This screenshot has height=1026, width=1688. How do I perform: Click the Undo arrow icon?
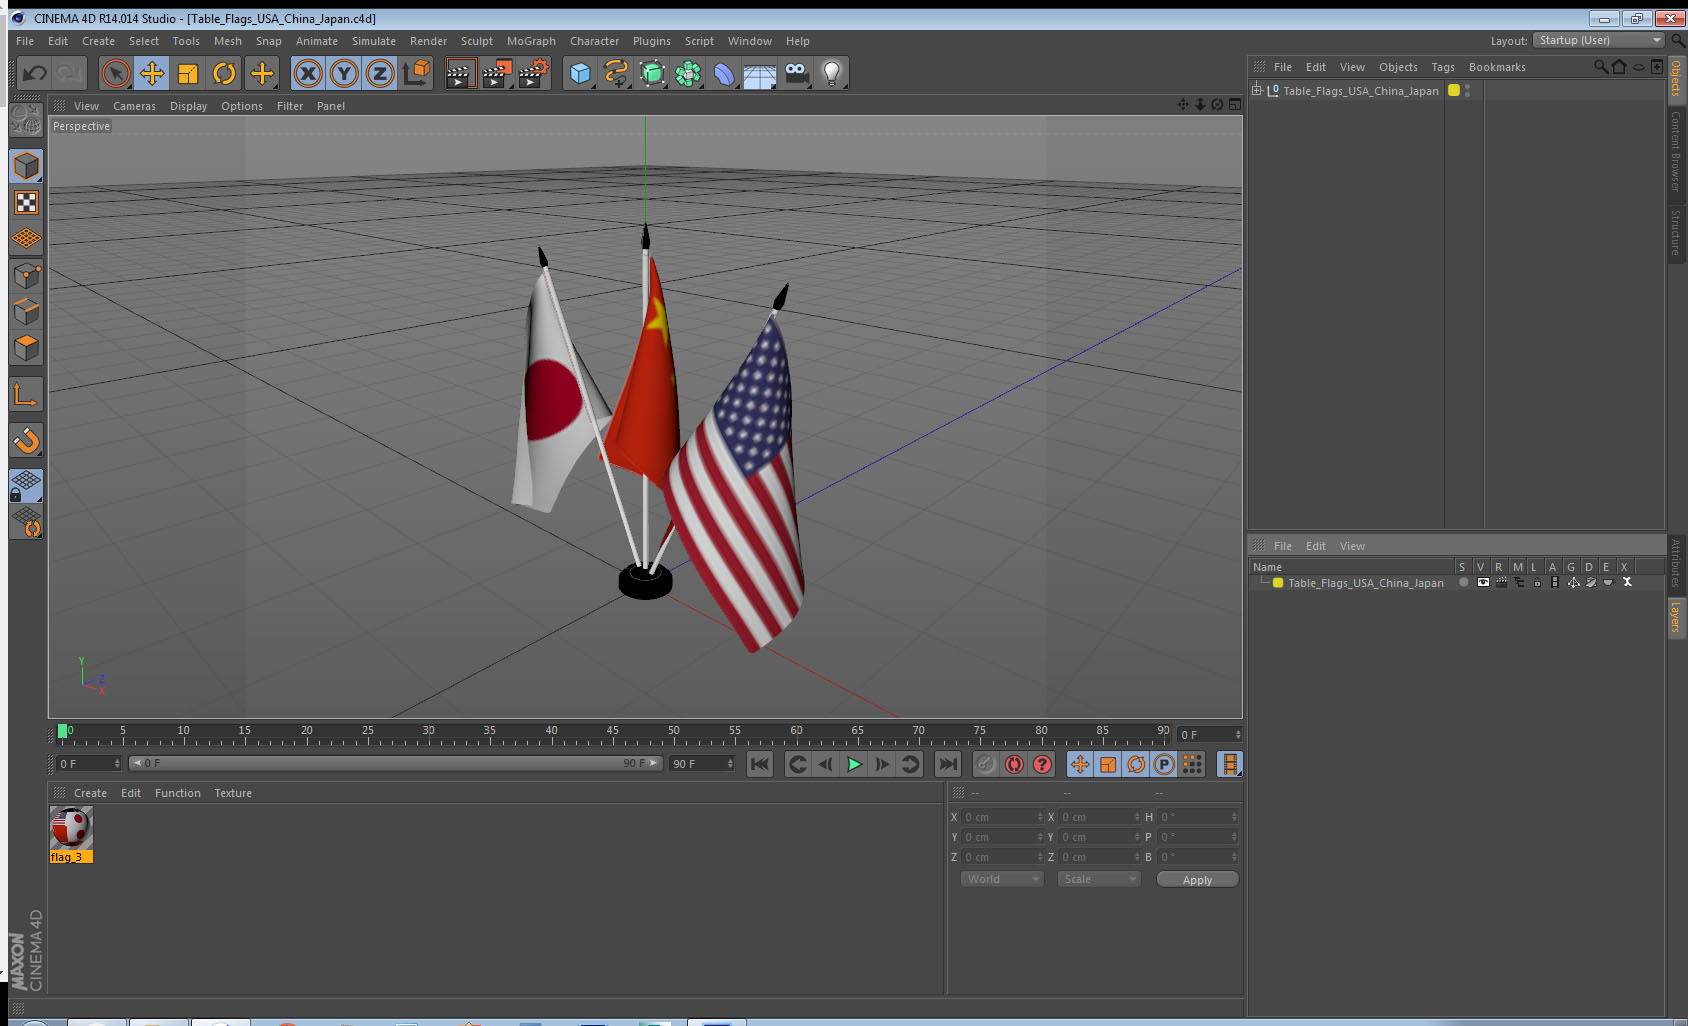[35, 73]
